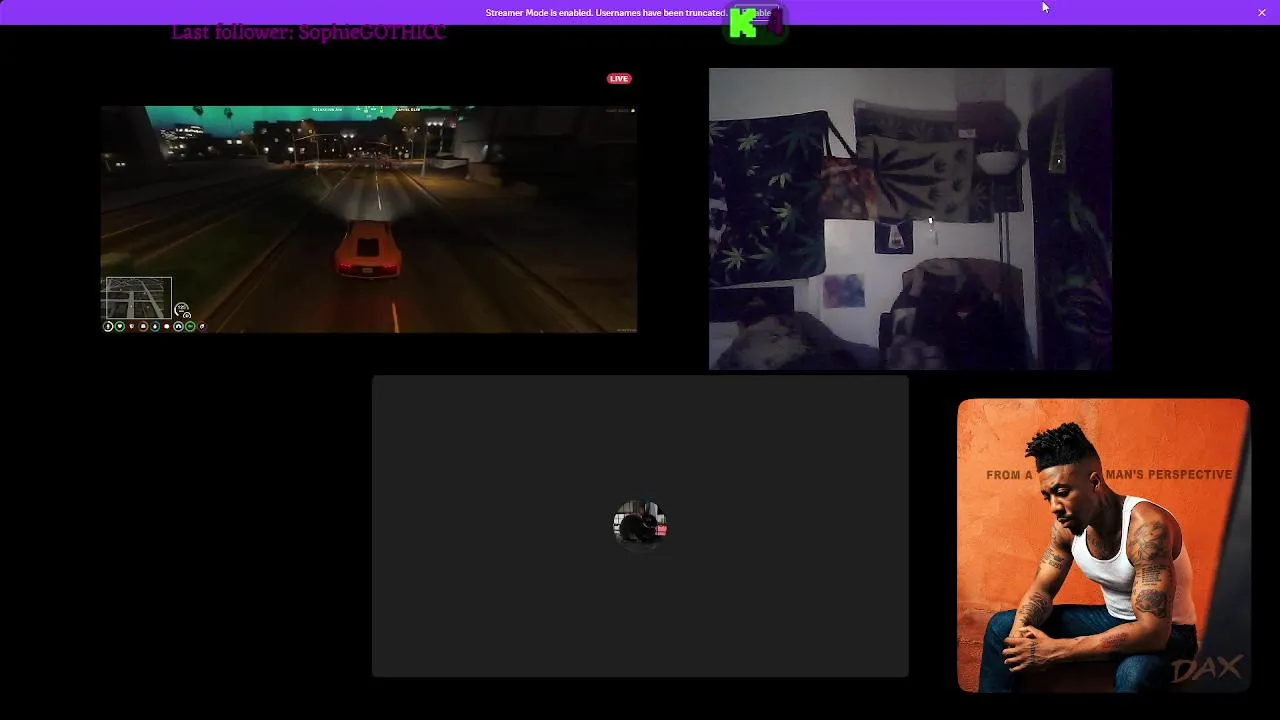
Task: Click 'Last follower: SophieGOTHICC' text
Action: [308, 32]
